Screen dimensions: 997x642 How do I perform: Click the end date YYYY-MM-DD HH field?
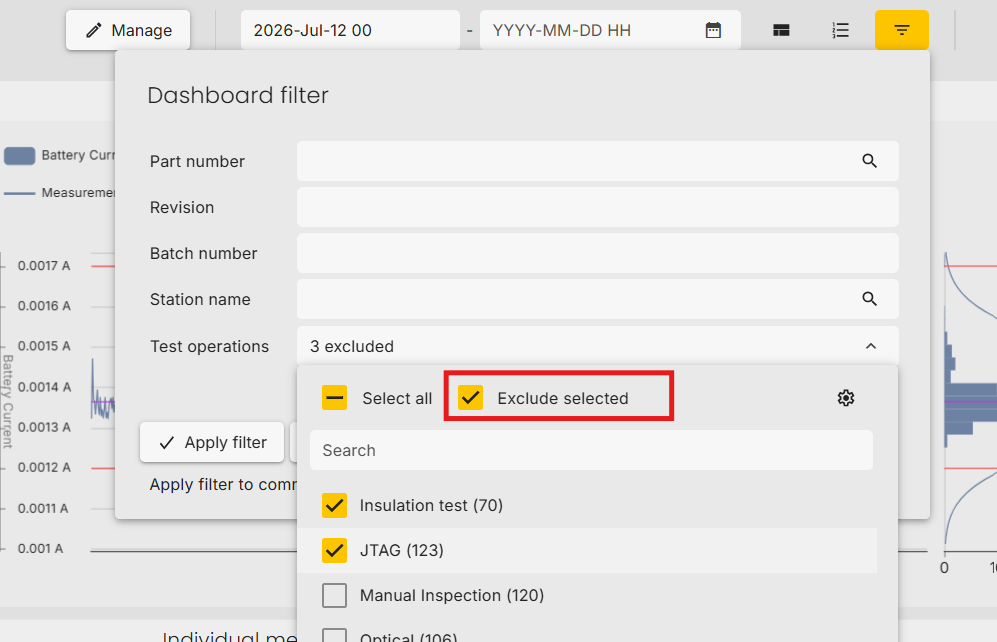[591, 30]
